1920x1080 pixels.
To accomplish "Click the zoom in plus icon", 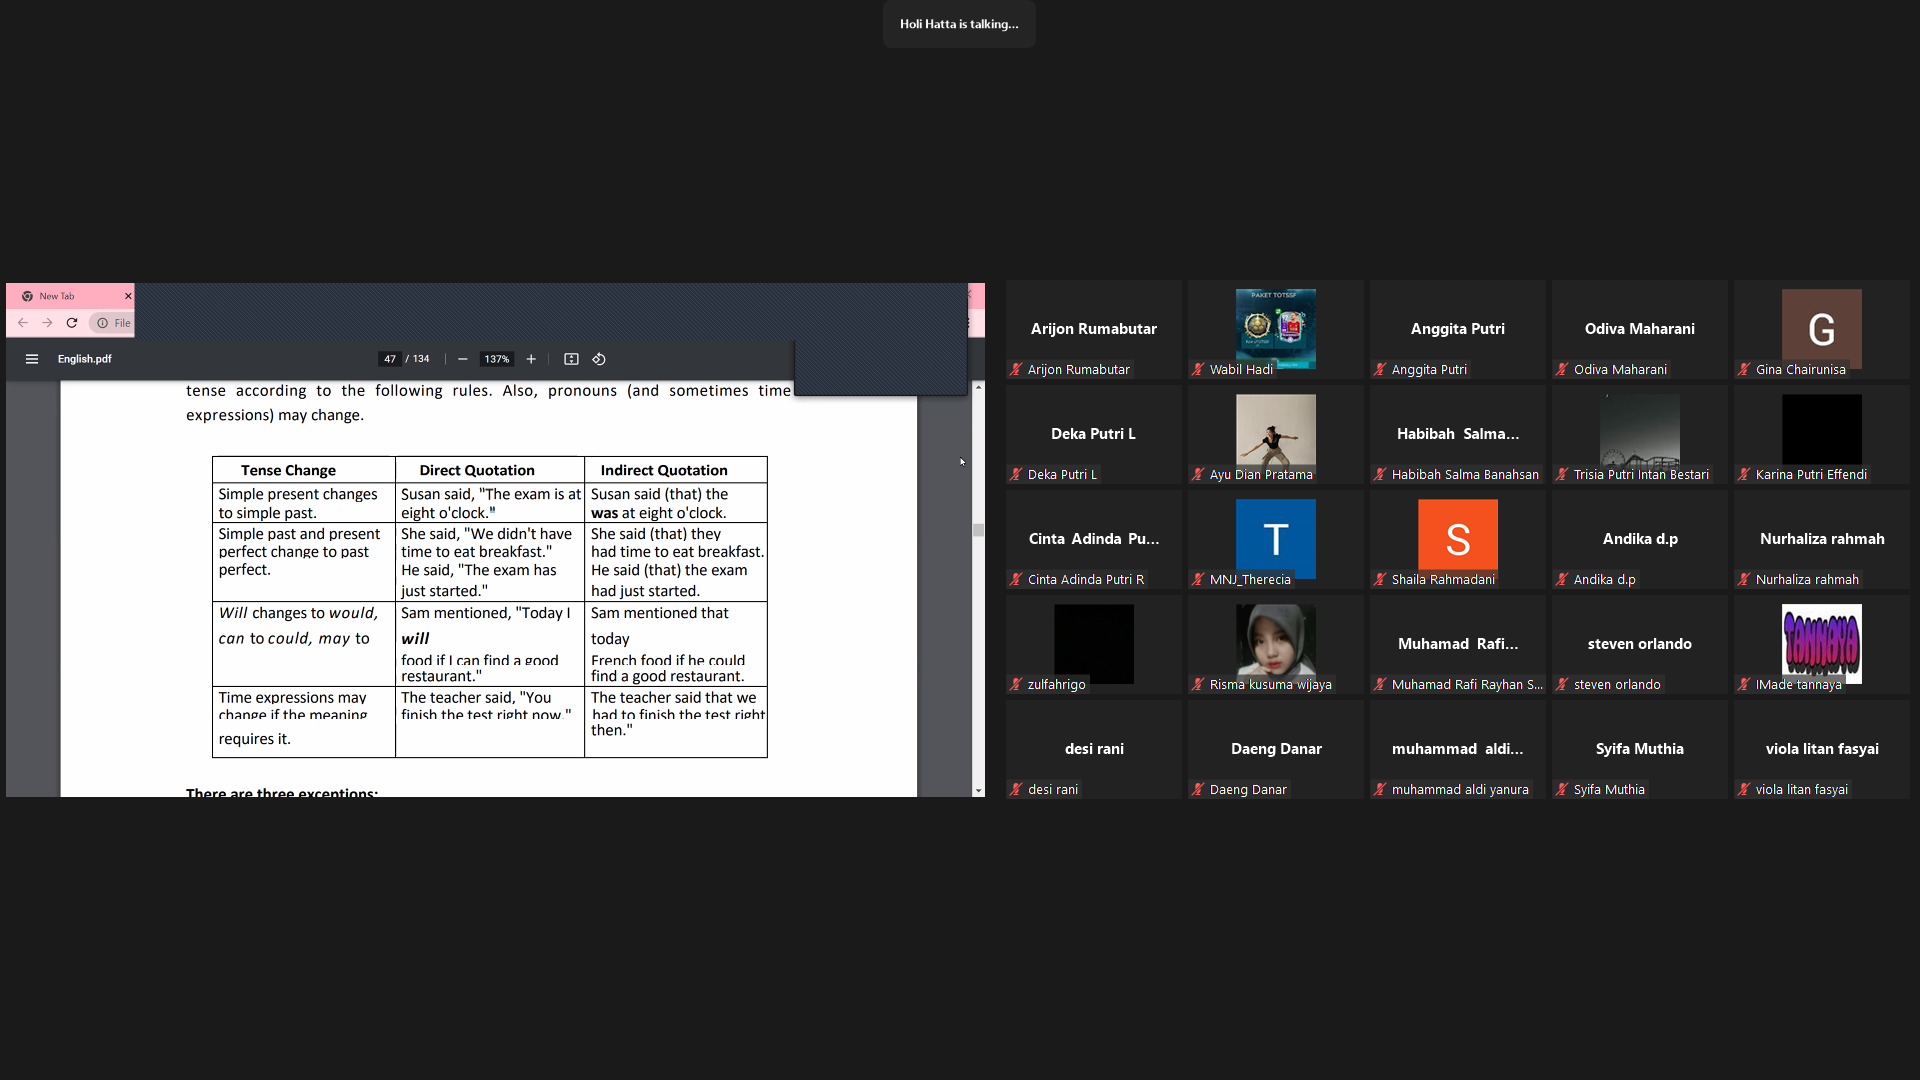I will tap(531, 359).
